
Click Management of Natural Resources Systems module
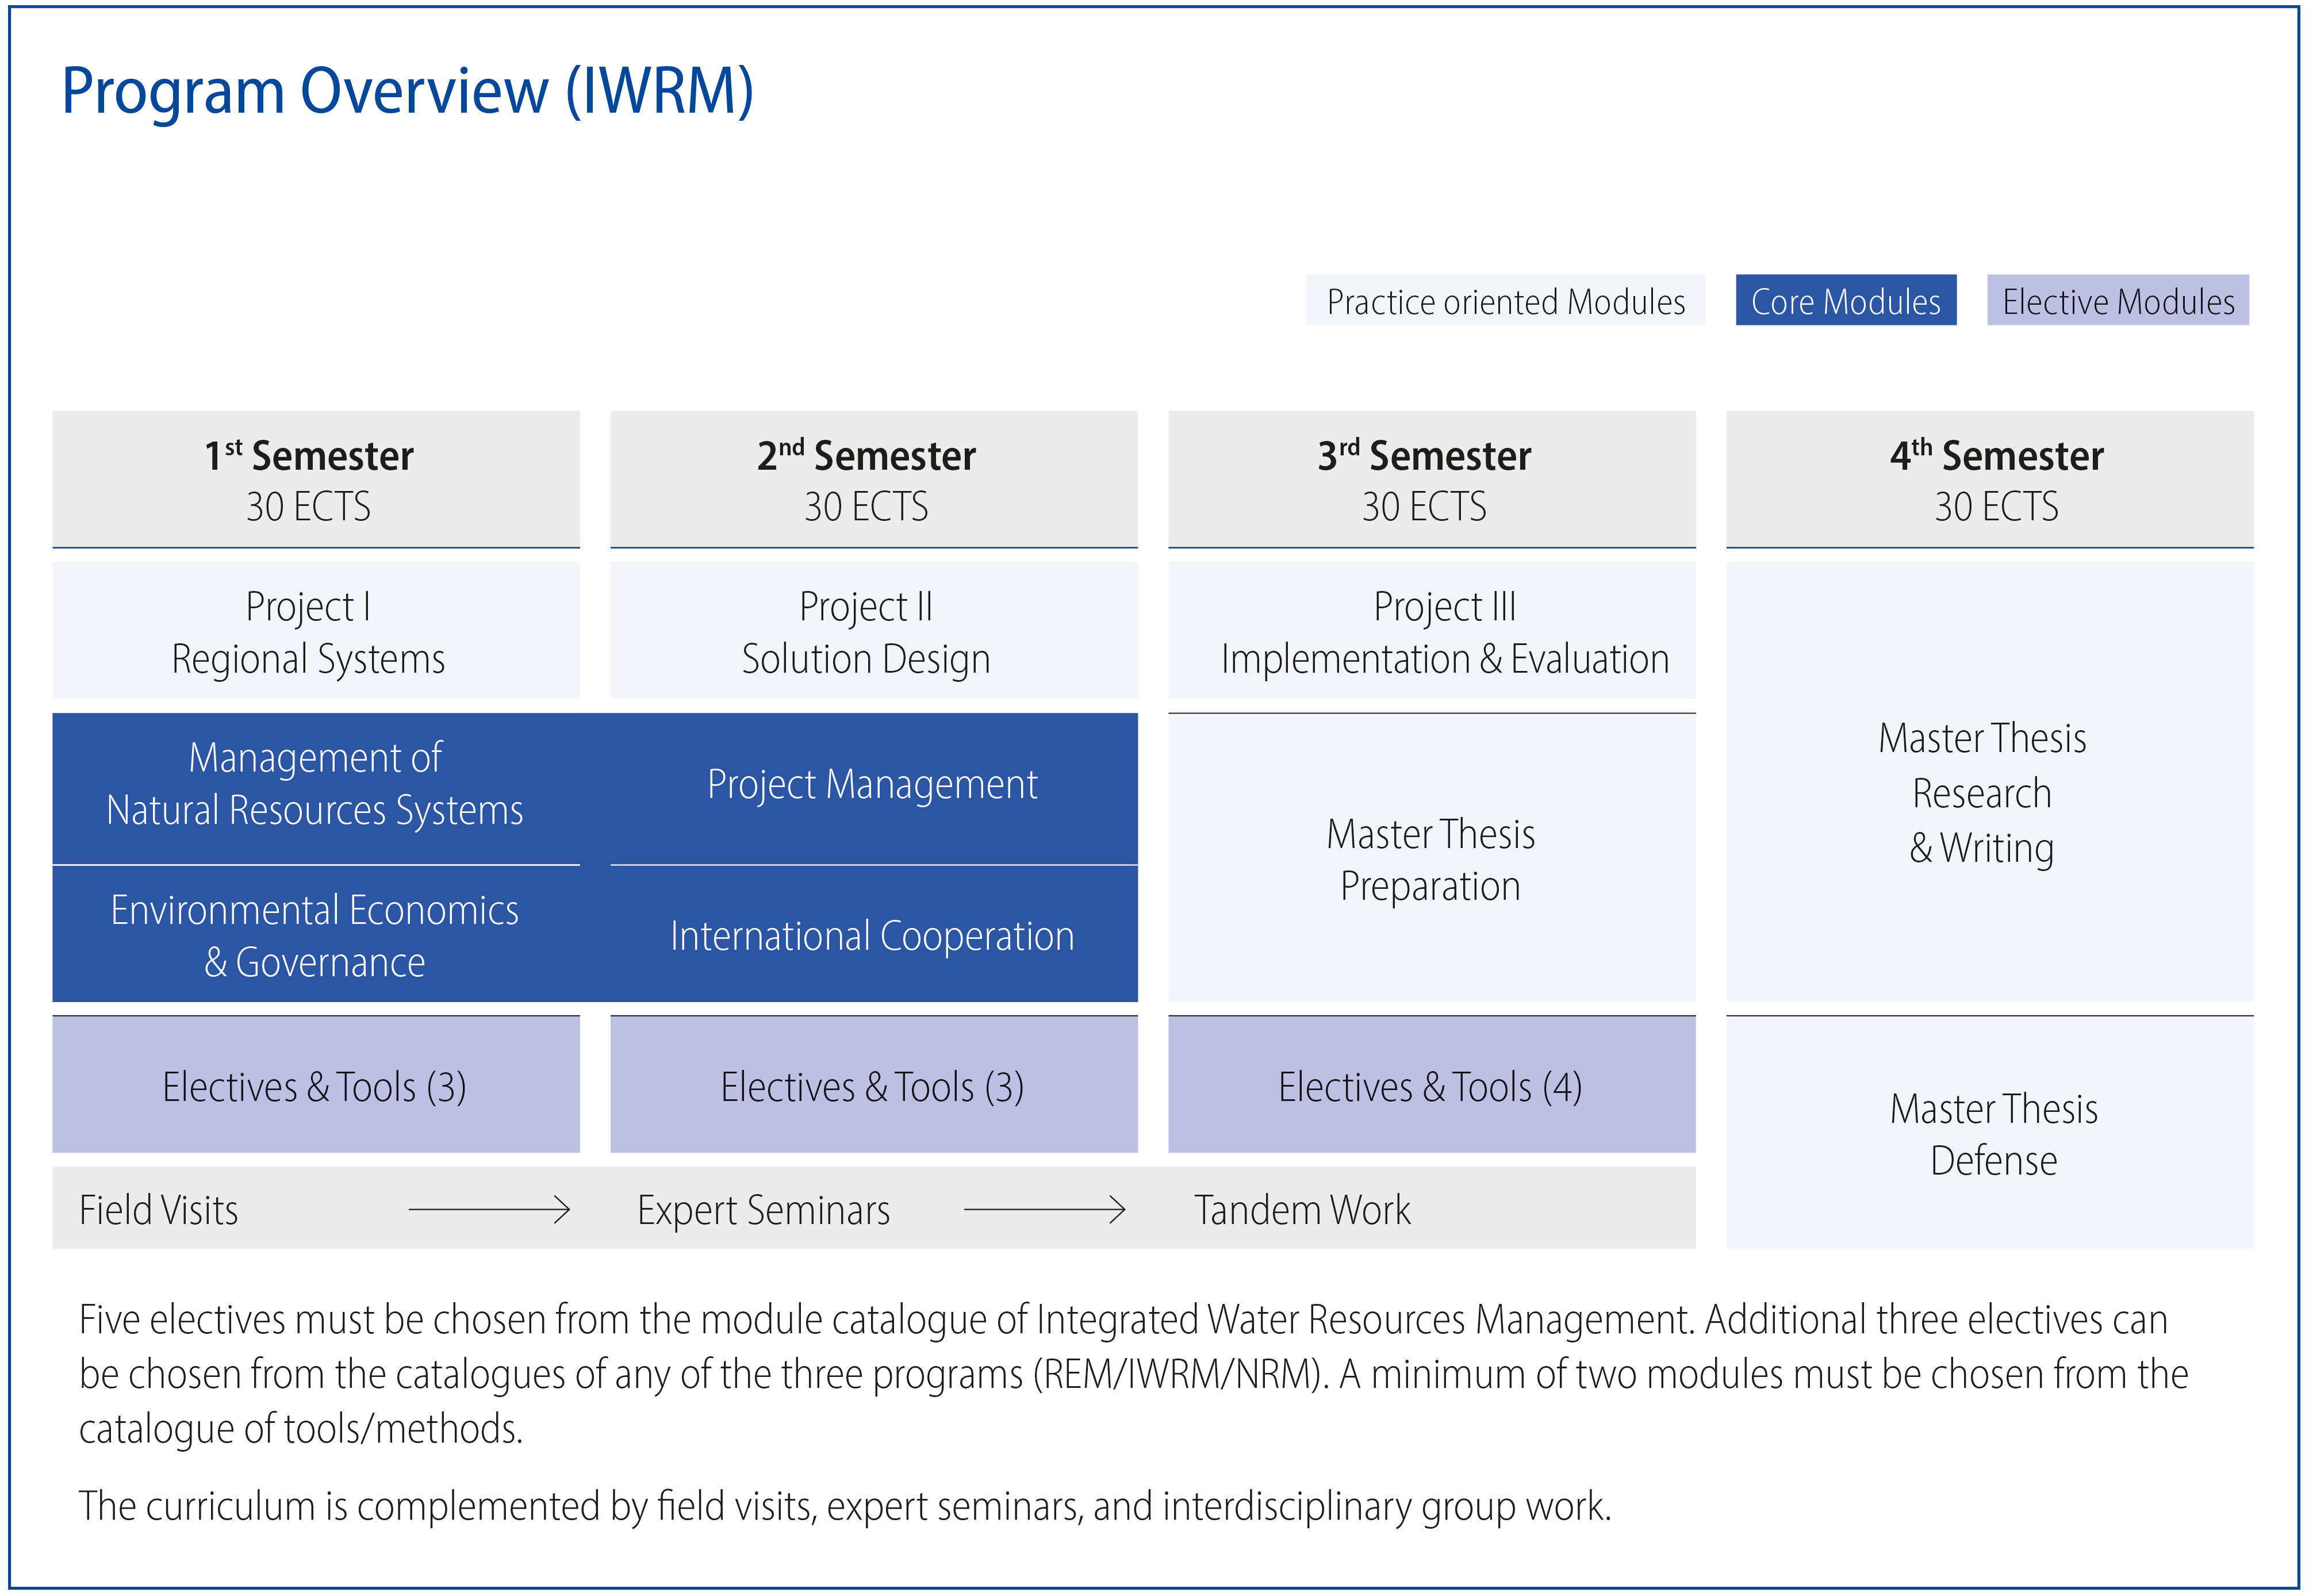coord(316,788)
